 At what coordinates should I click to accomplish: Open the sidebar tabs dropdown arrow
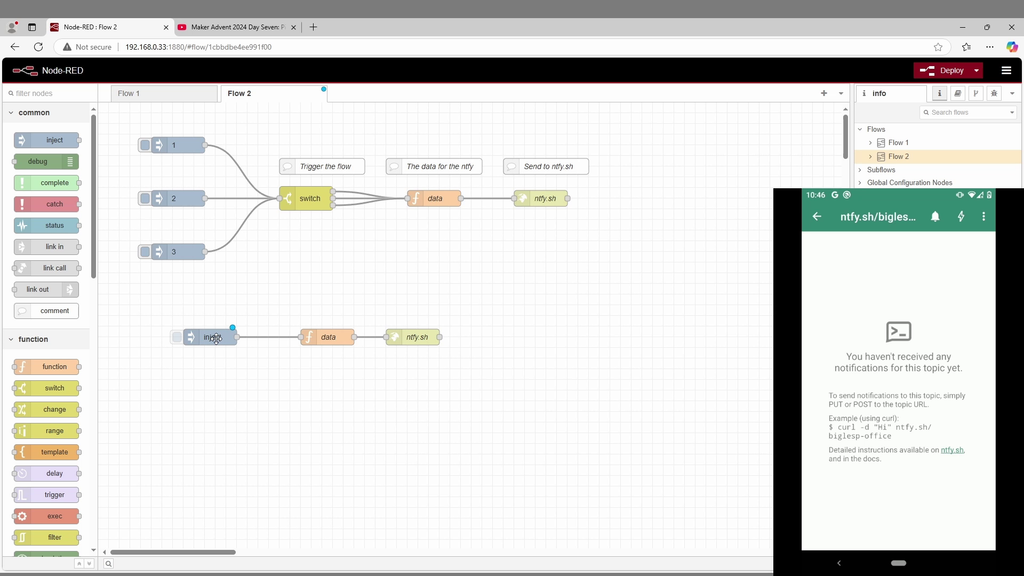click(x=1012, y=93)
